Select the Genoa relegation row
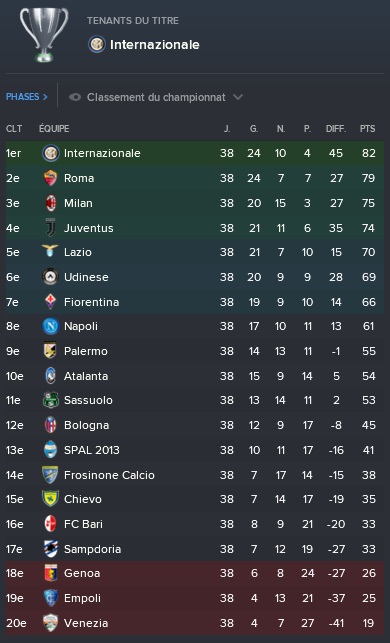 [x=195, y=573]
